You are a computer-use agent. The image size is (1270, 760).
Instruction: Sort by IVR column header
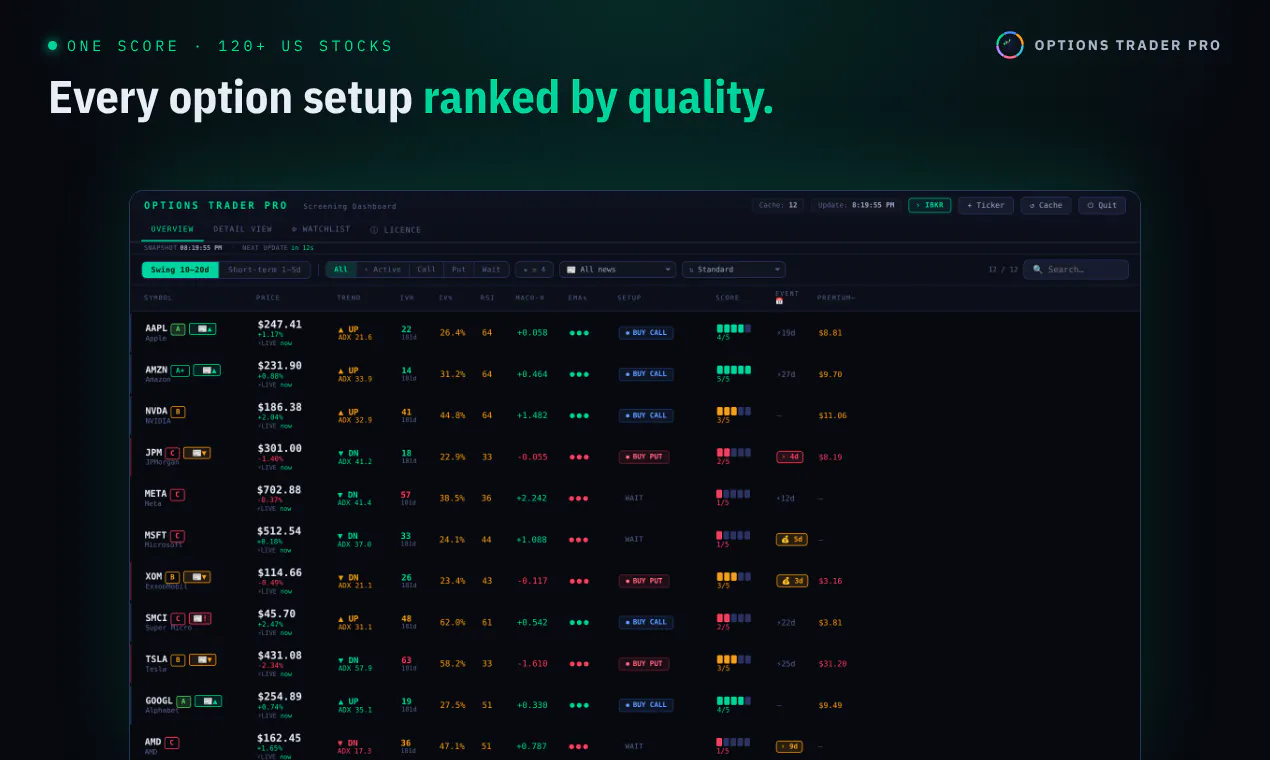[407, 298]
